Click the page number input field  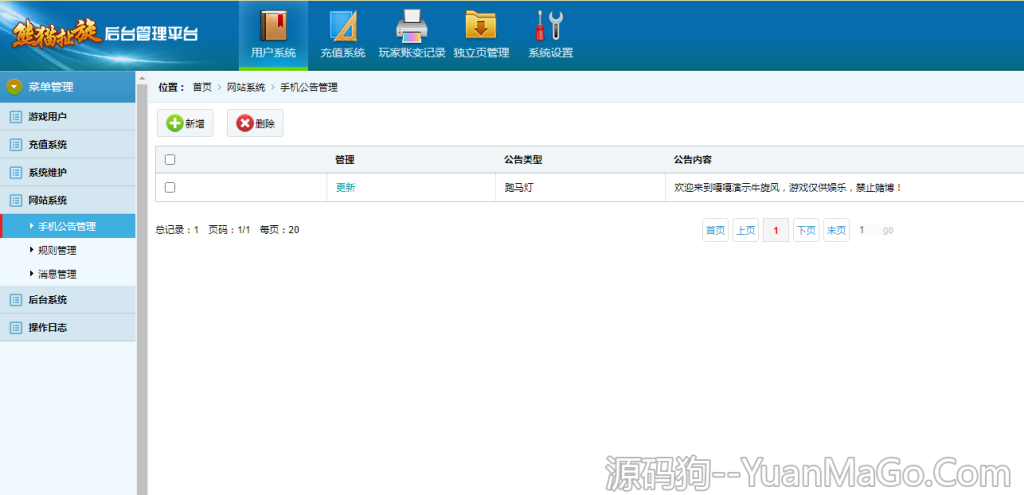tap(867, 230)
